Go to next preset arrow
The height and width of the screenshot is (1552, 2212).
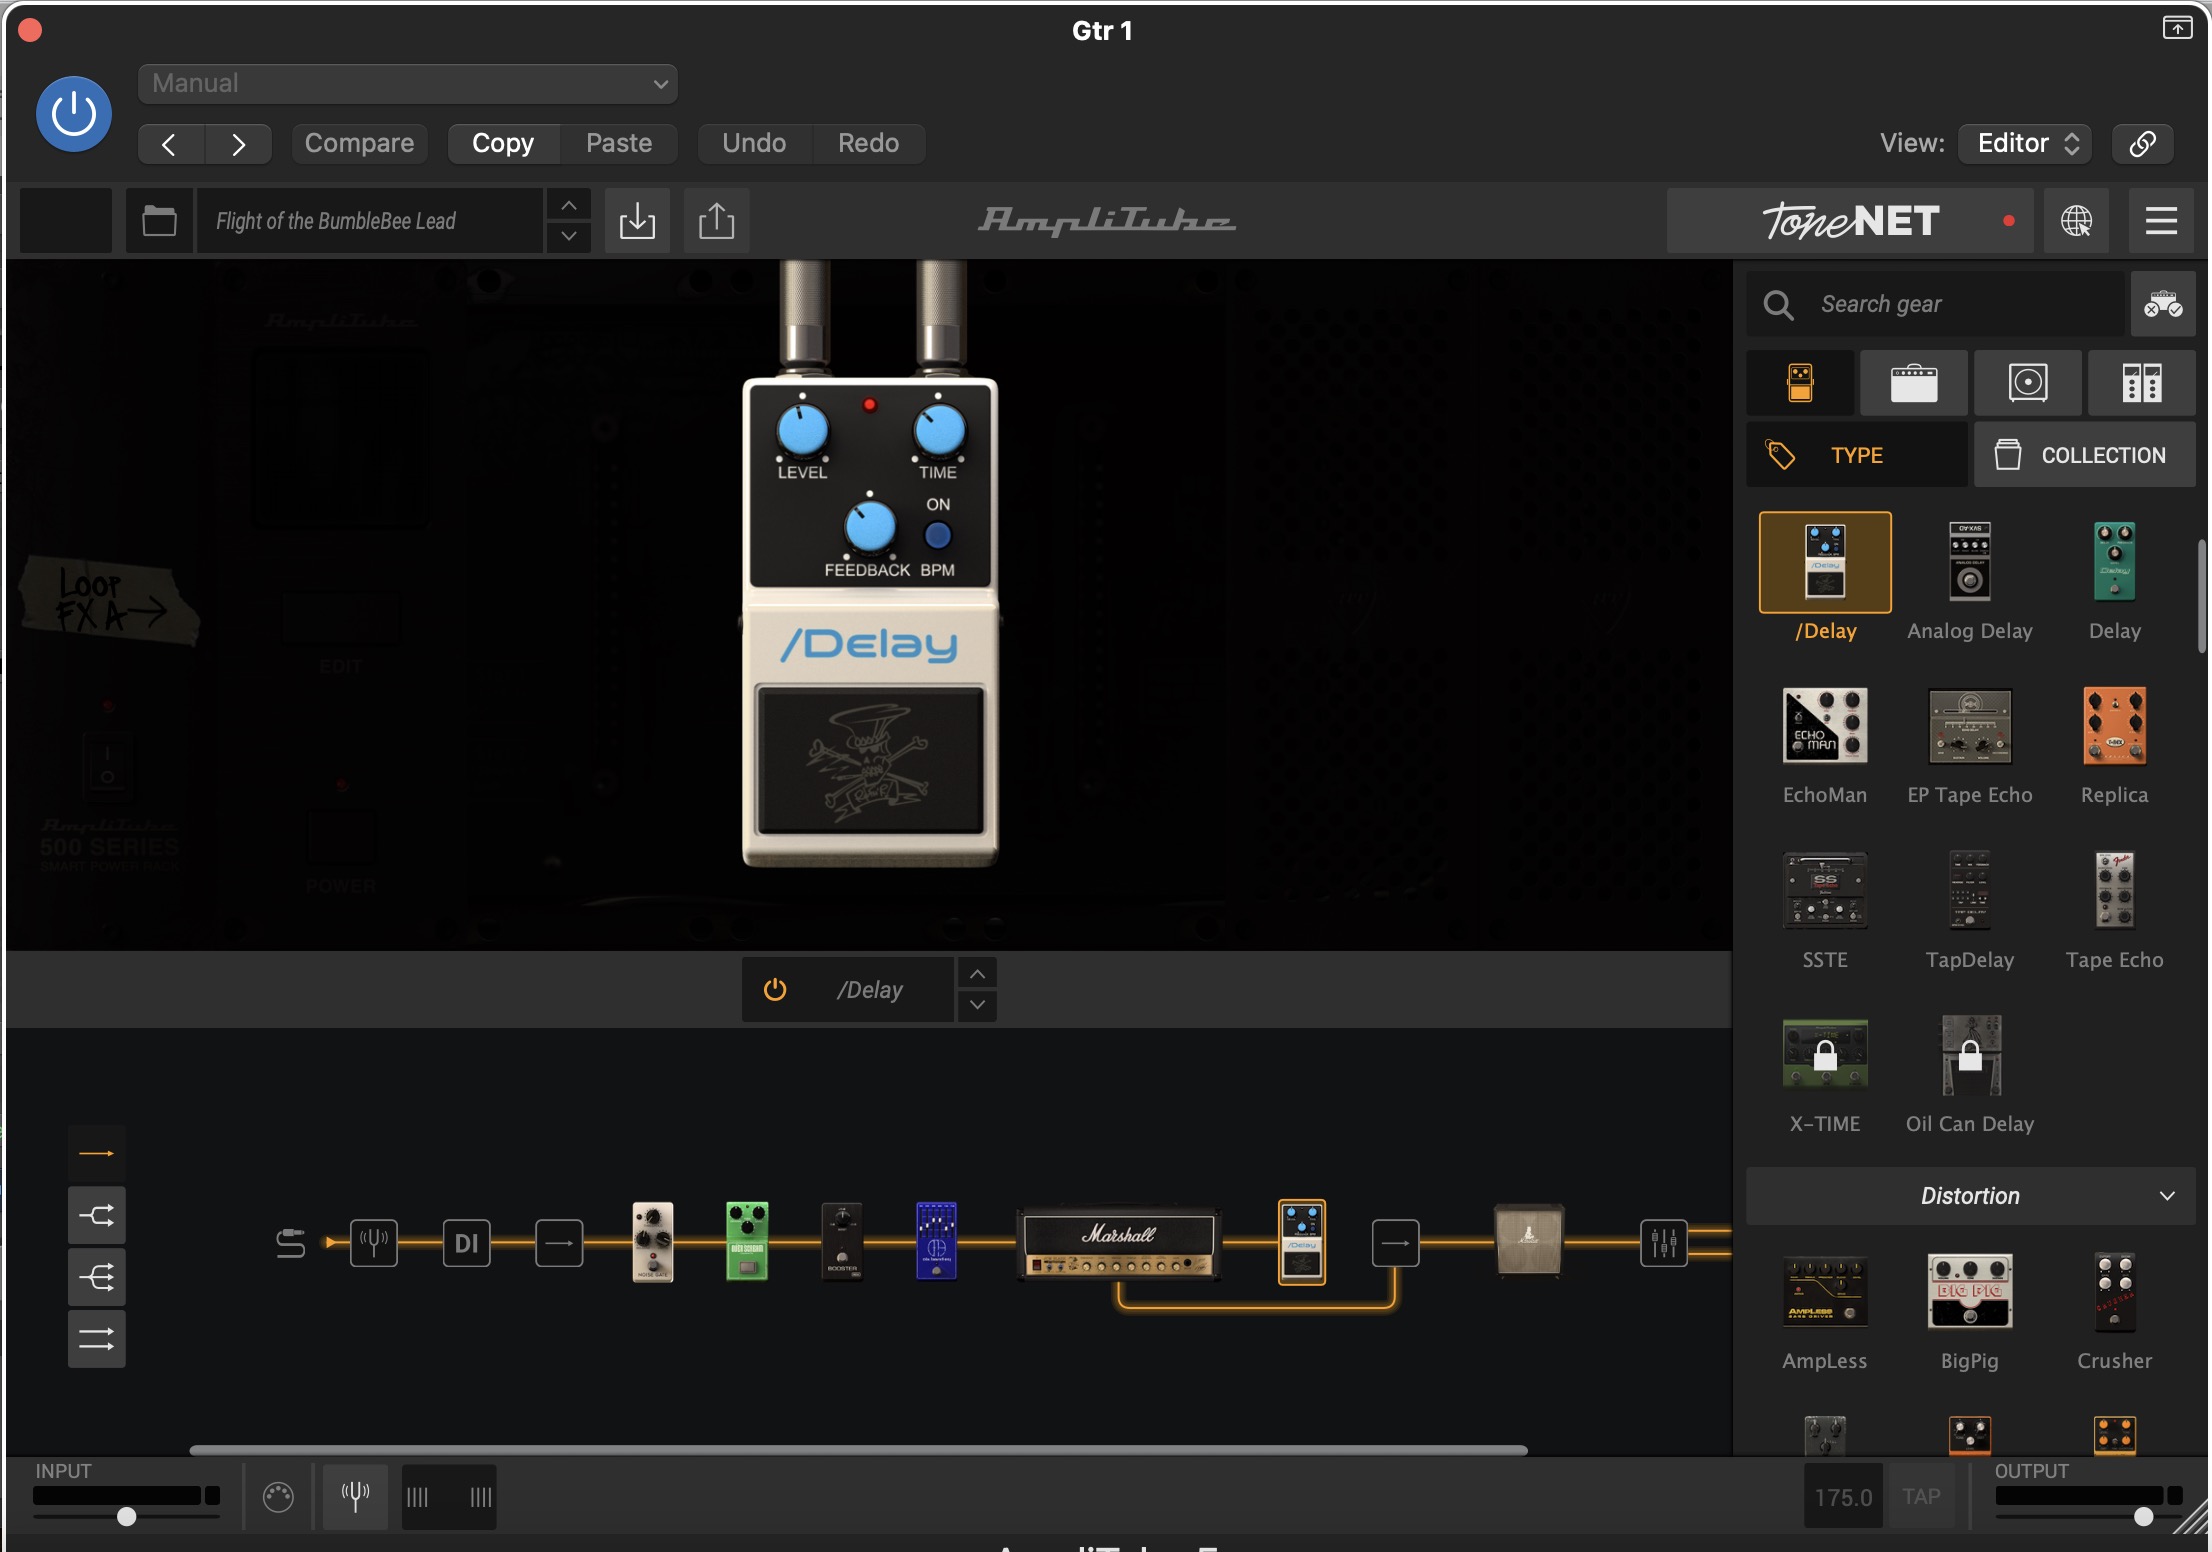238,144
